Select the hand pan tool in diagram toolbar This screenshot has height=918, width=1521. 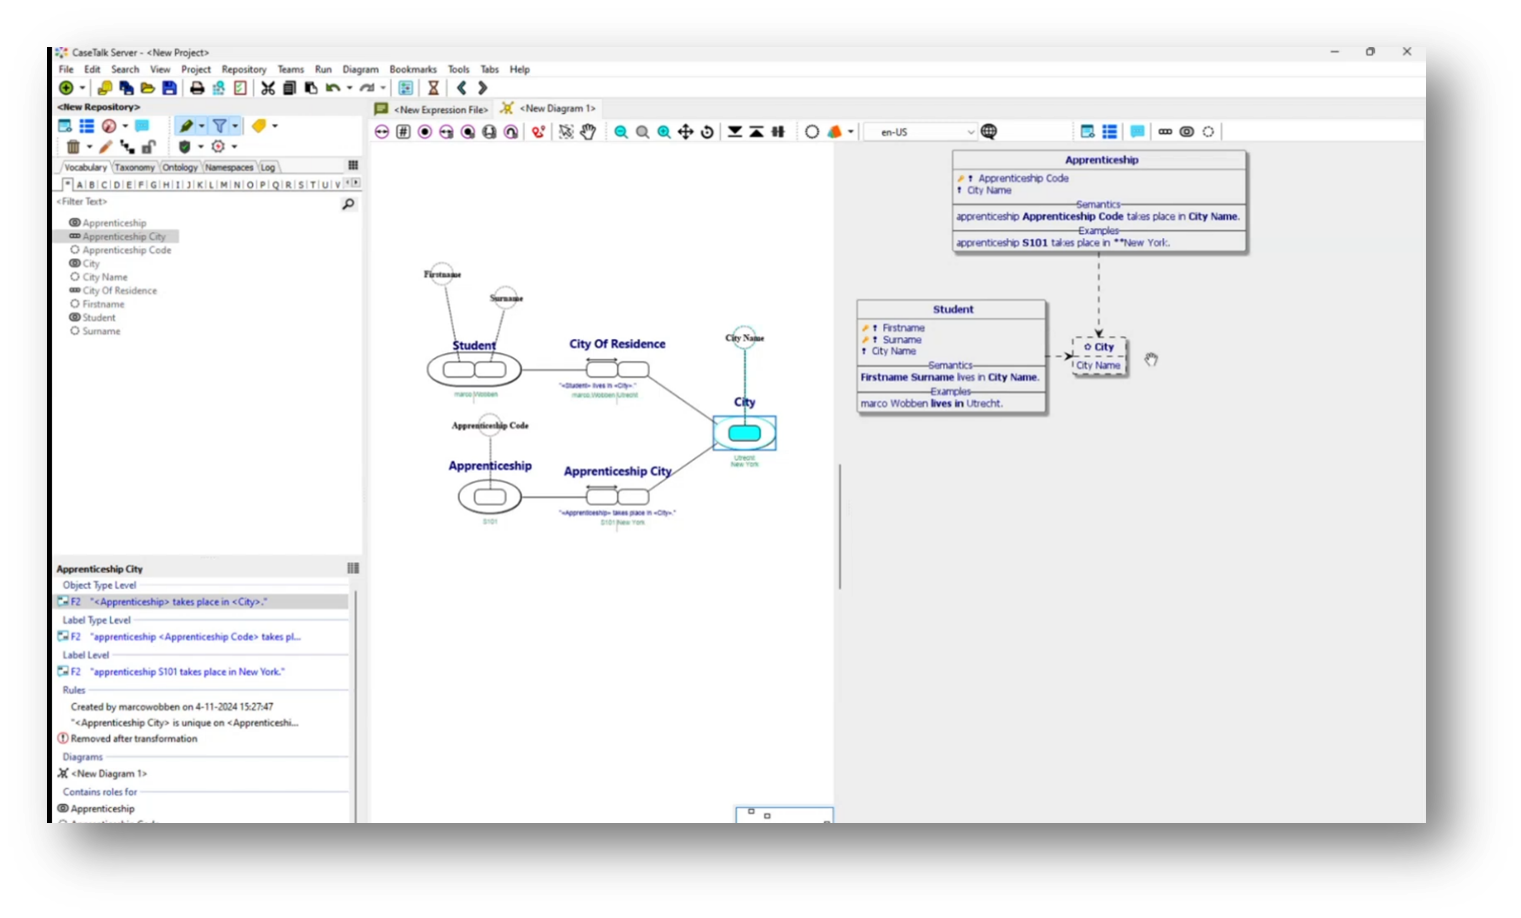[x=588, y=132]
